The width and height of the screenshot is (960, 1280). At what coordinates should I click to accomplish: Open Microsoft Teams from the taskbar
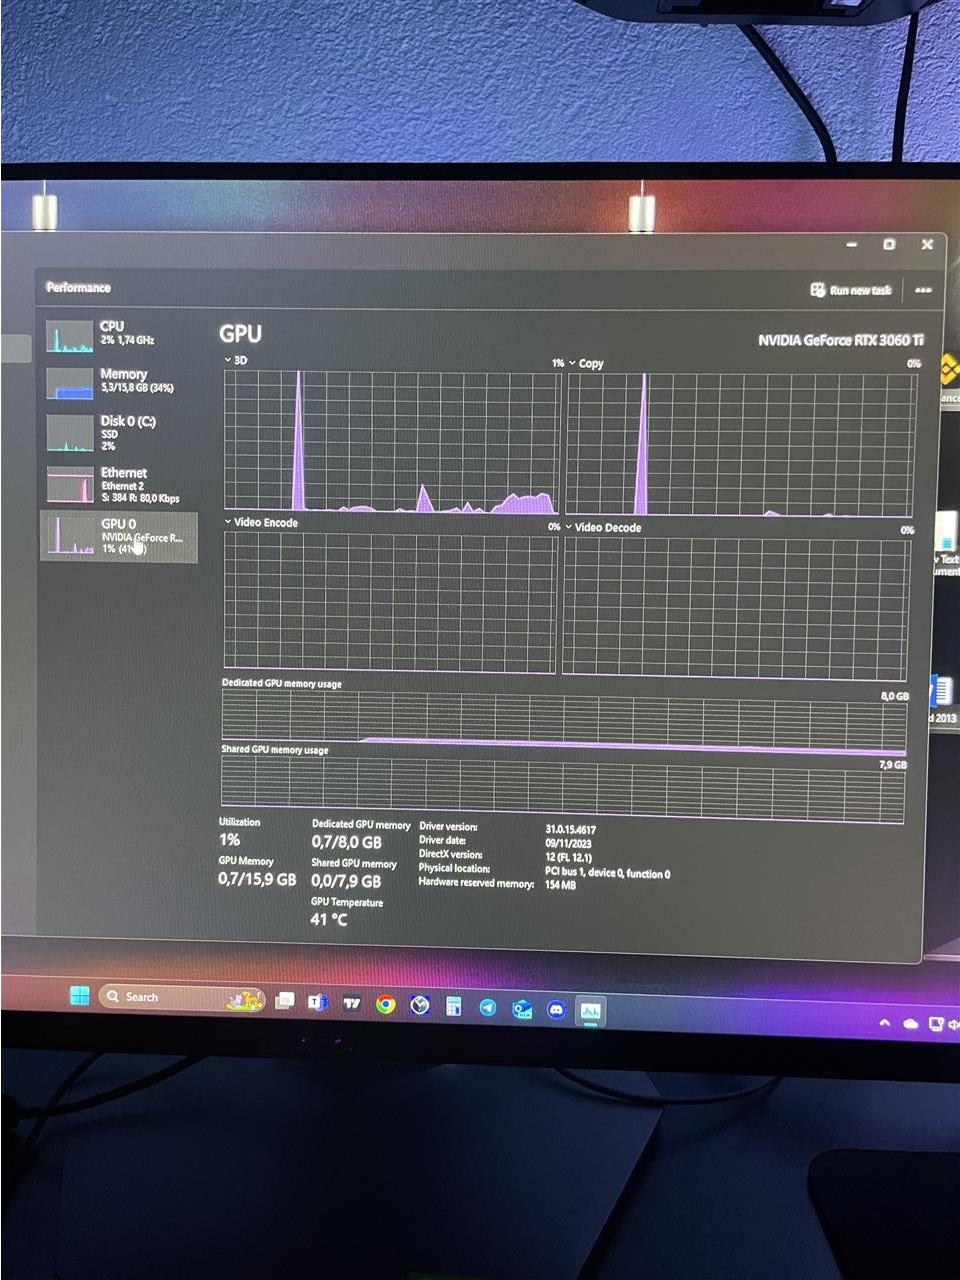coord(318,1001)
